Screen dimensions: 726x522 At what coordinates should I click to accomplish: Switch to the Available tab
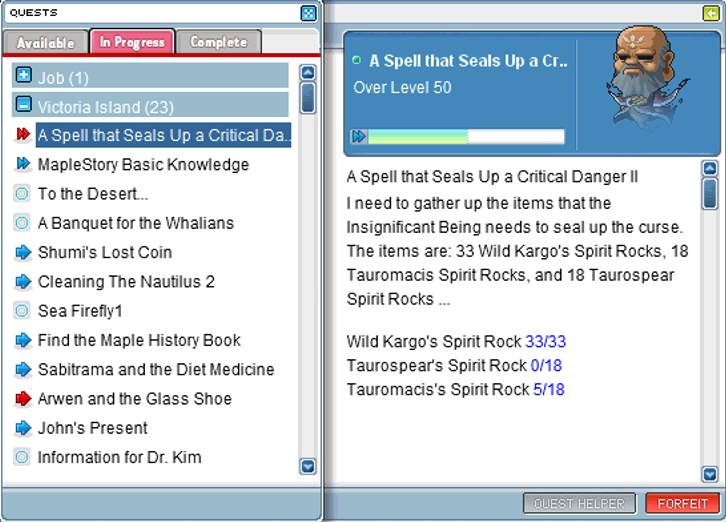click(x=45, y=43)
